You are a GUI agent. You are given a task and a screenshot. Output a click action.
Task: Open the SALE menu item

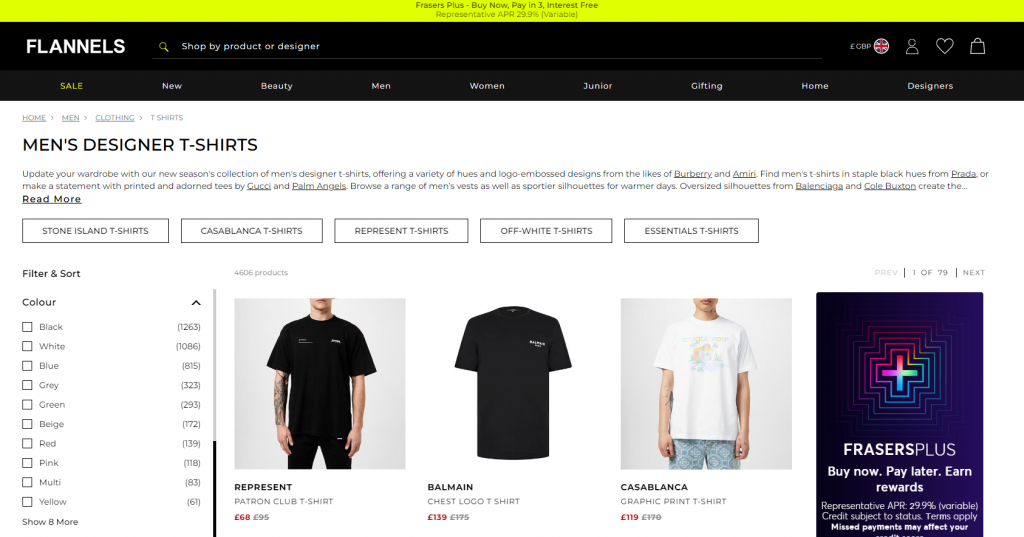tap(71, 86)
